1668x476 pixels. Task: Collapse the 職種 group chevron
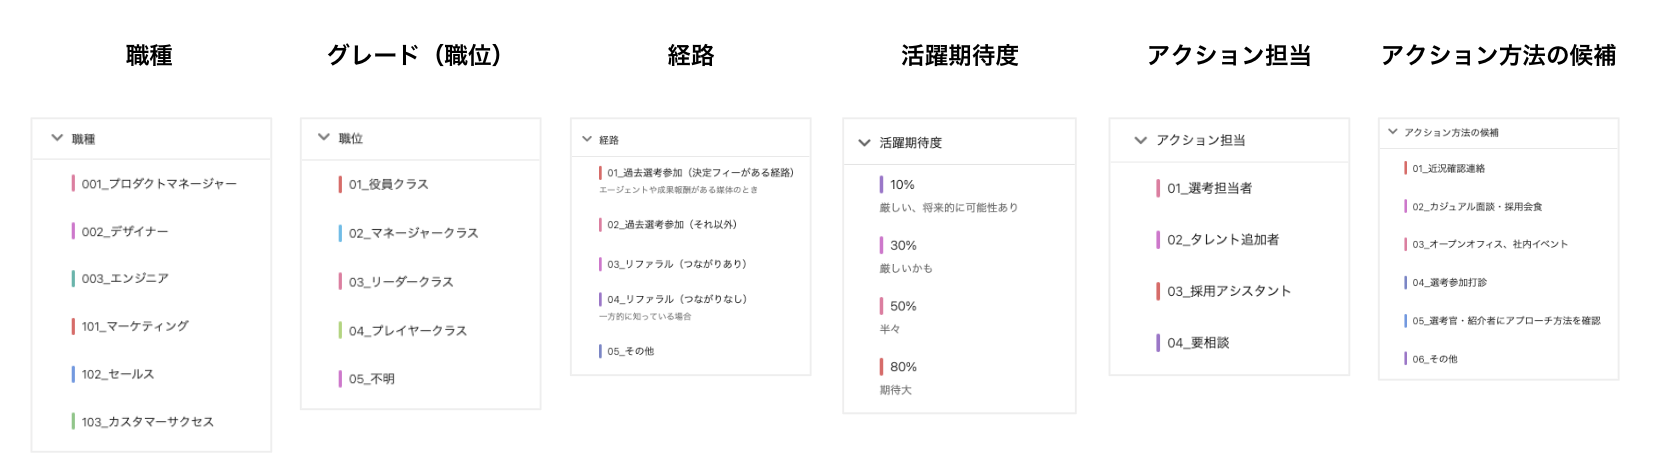[57, 138]
